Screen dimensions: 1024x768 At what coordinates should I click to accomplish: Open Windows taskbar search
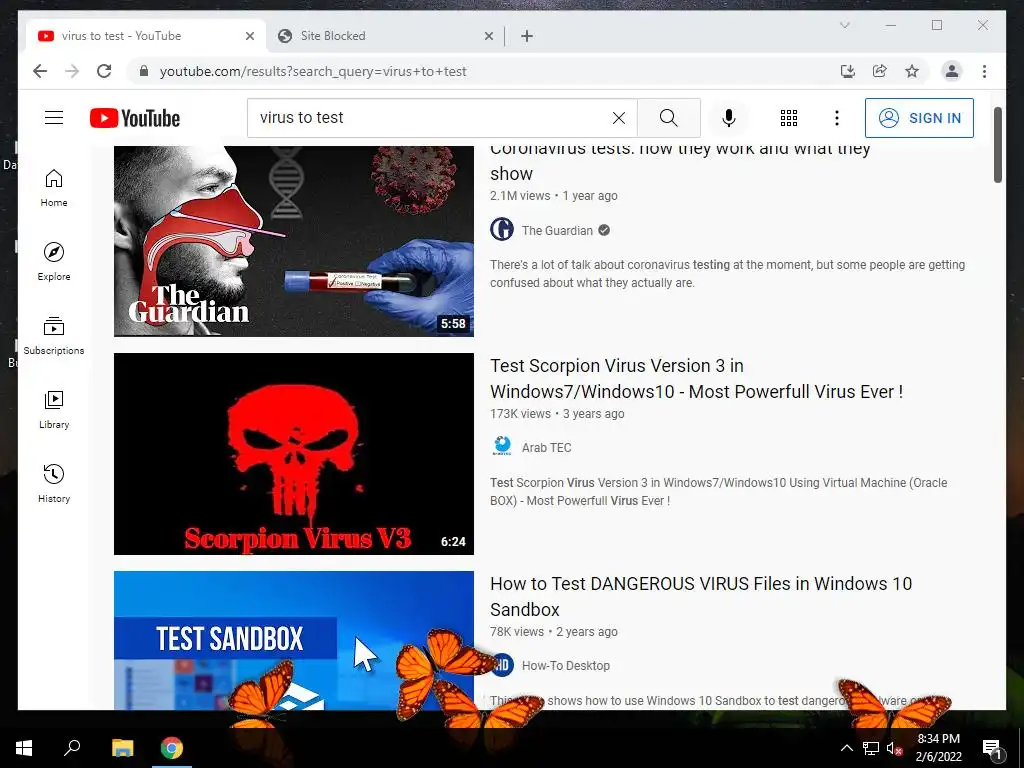[72, 748]
